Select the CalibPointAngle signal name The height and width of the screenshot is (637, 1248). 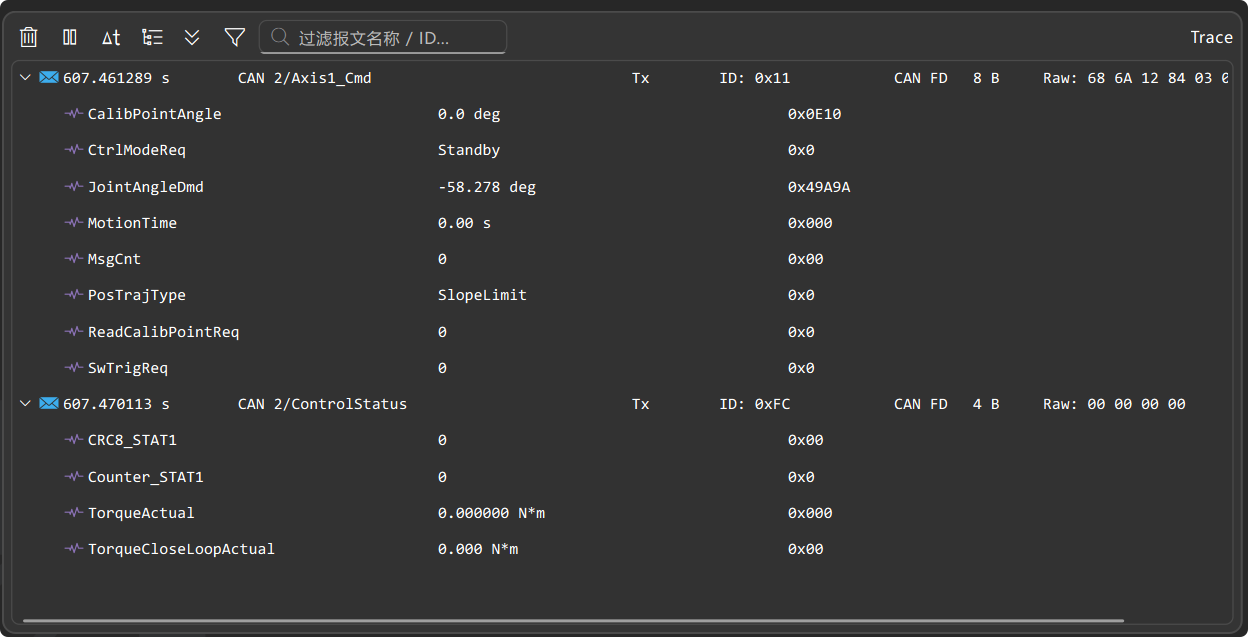click(x=154, y=114)
